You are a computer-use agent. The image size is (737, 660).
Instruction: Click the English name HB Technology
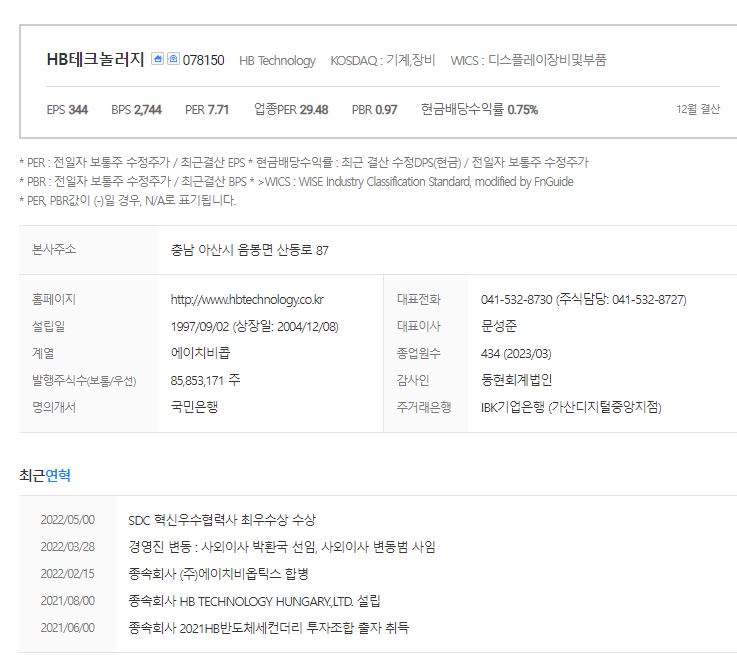(277, 61)
